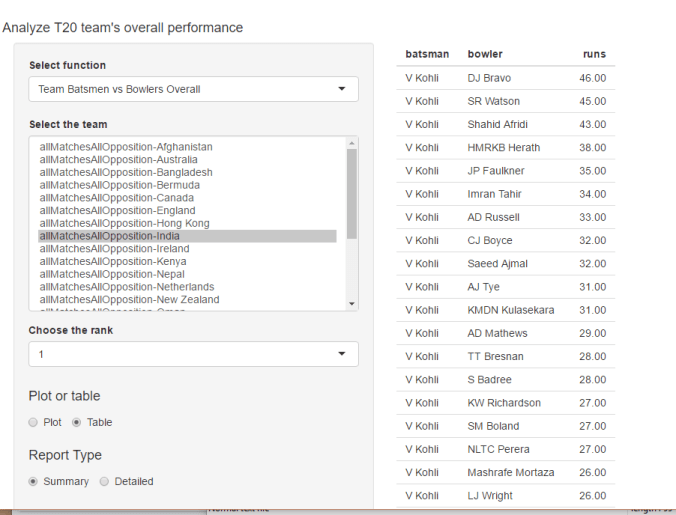
Task: Select the Table radio button
Action: coord(76,422)
